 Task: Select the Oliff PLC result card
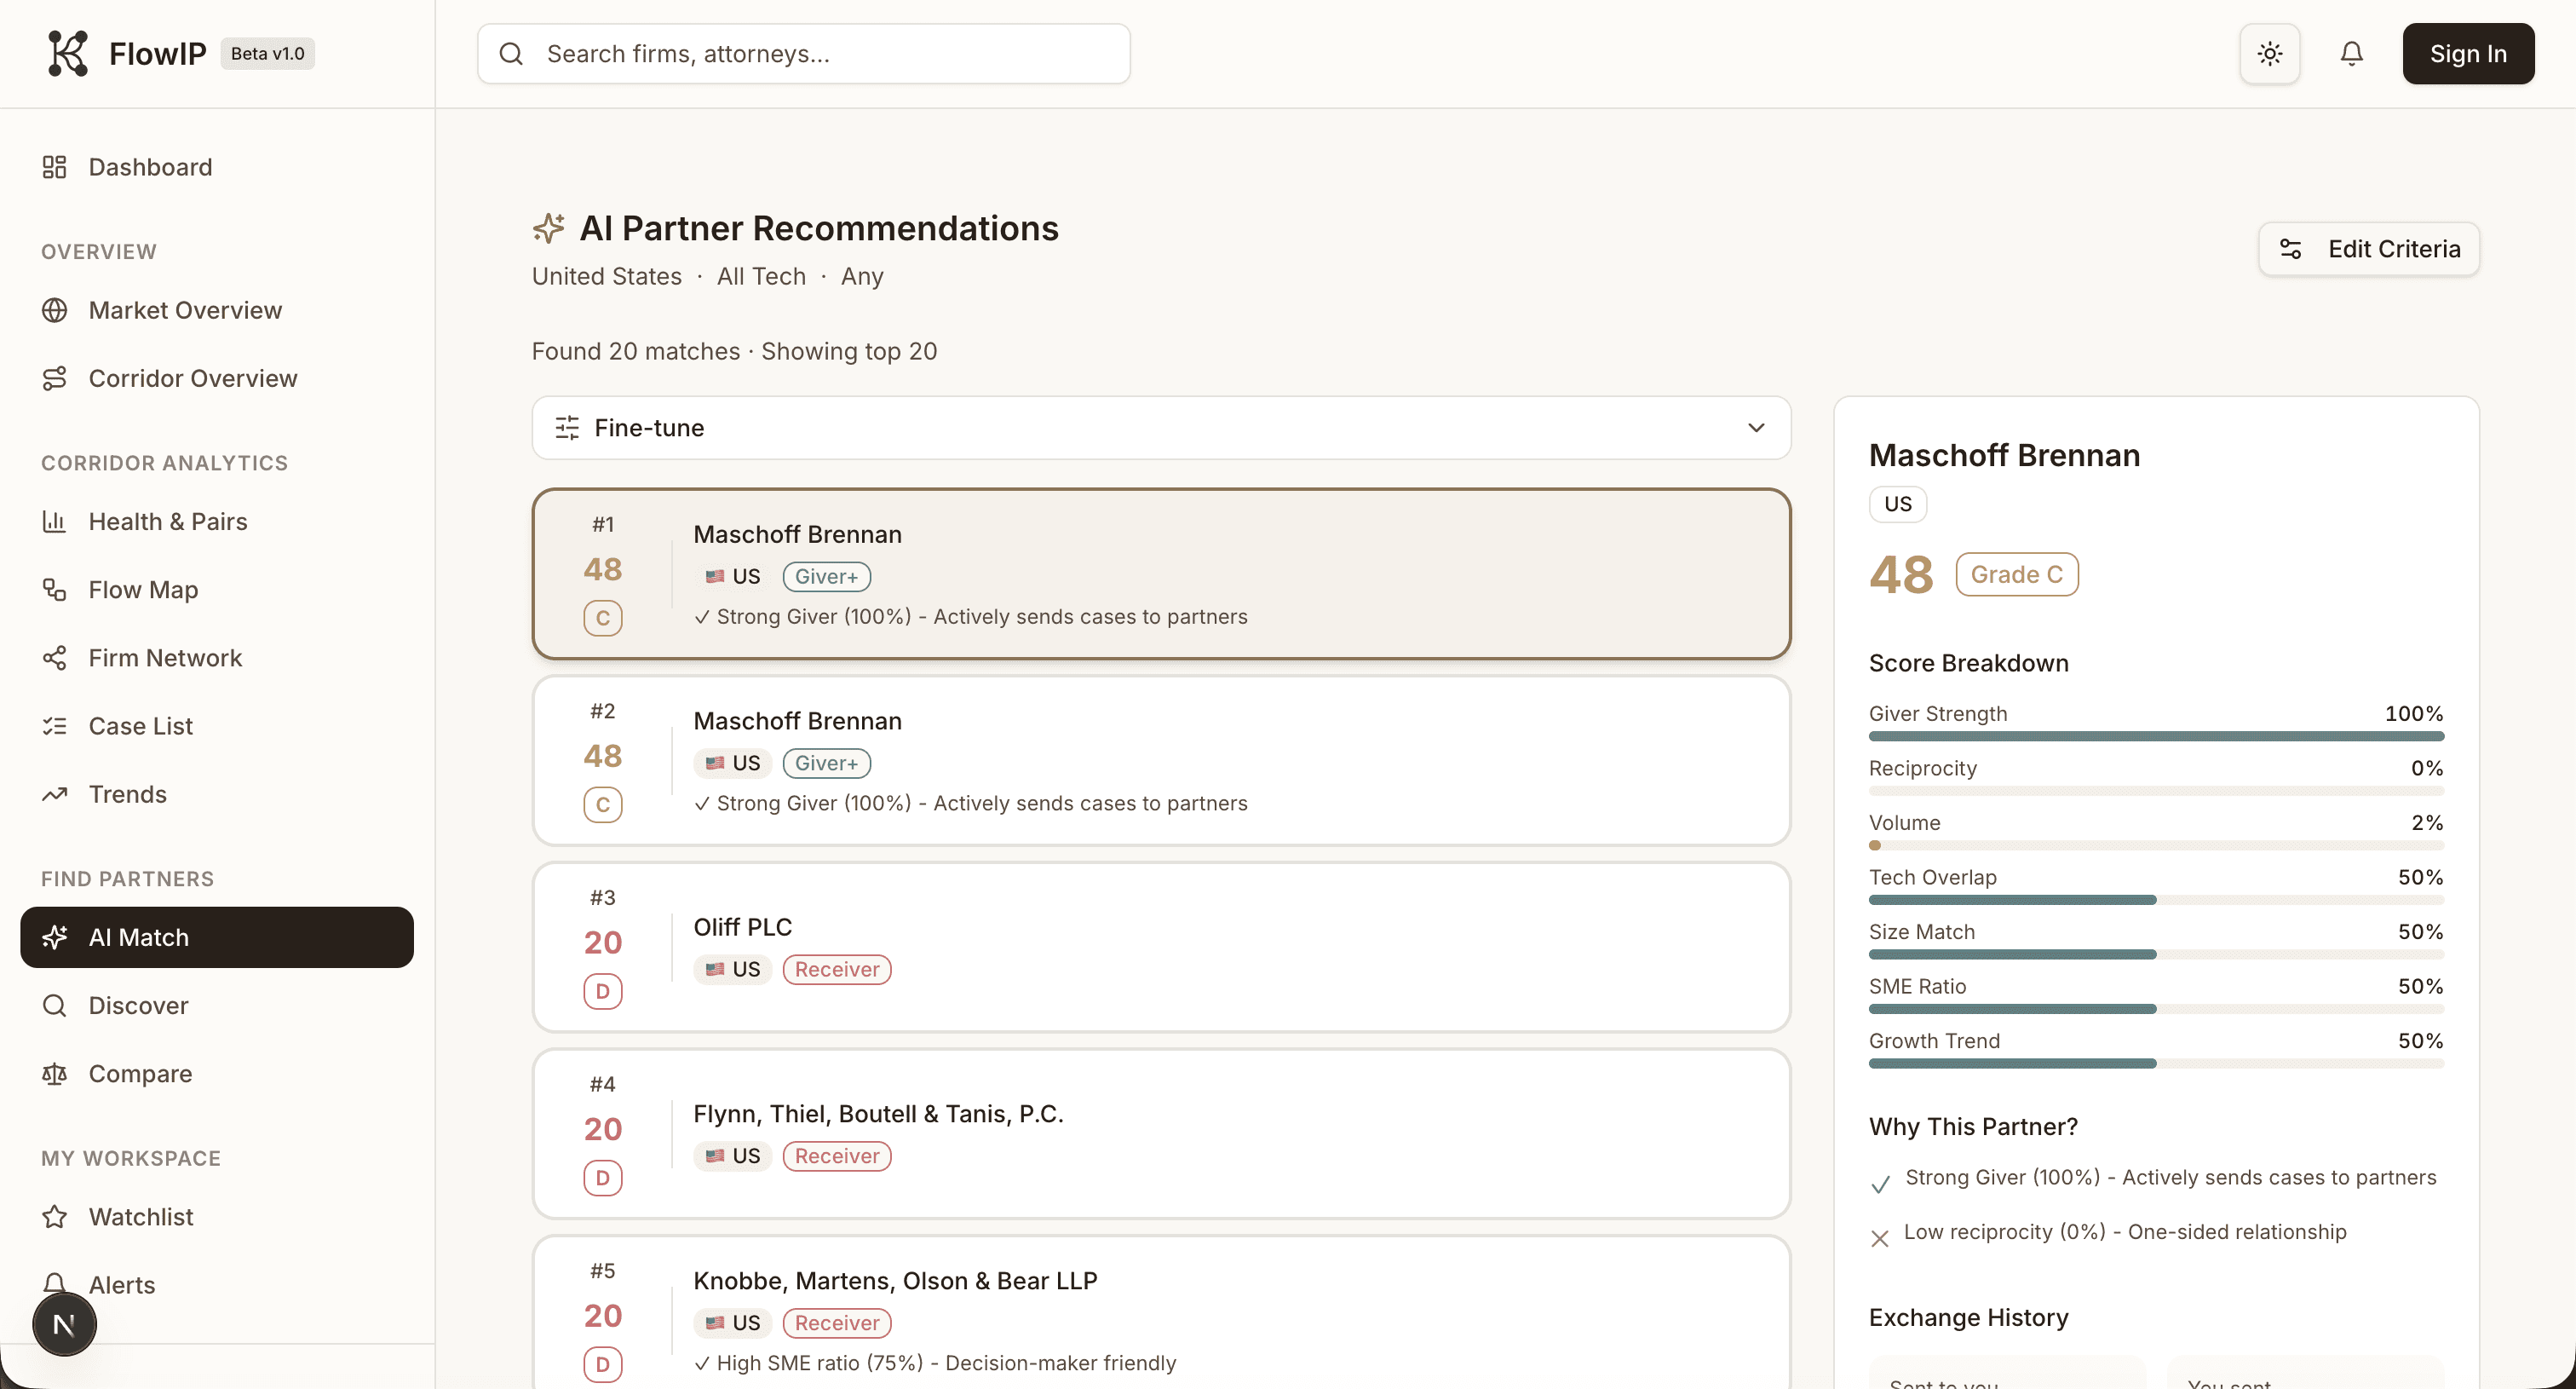point(1160,946)
